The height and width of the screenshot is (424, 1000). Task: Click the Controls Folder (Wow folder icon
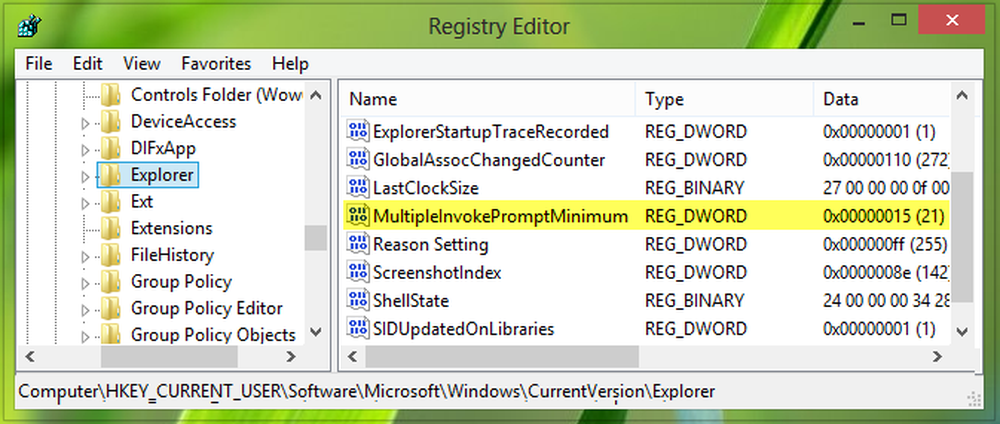click(x=111, y=94)
